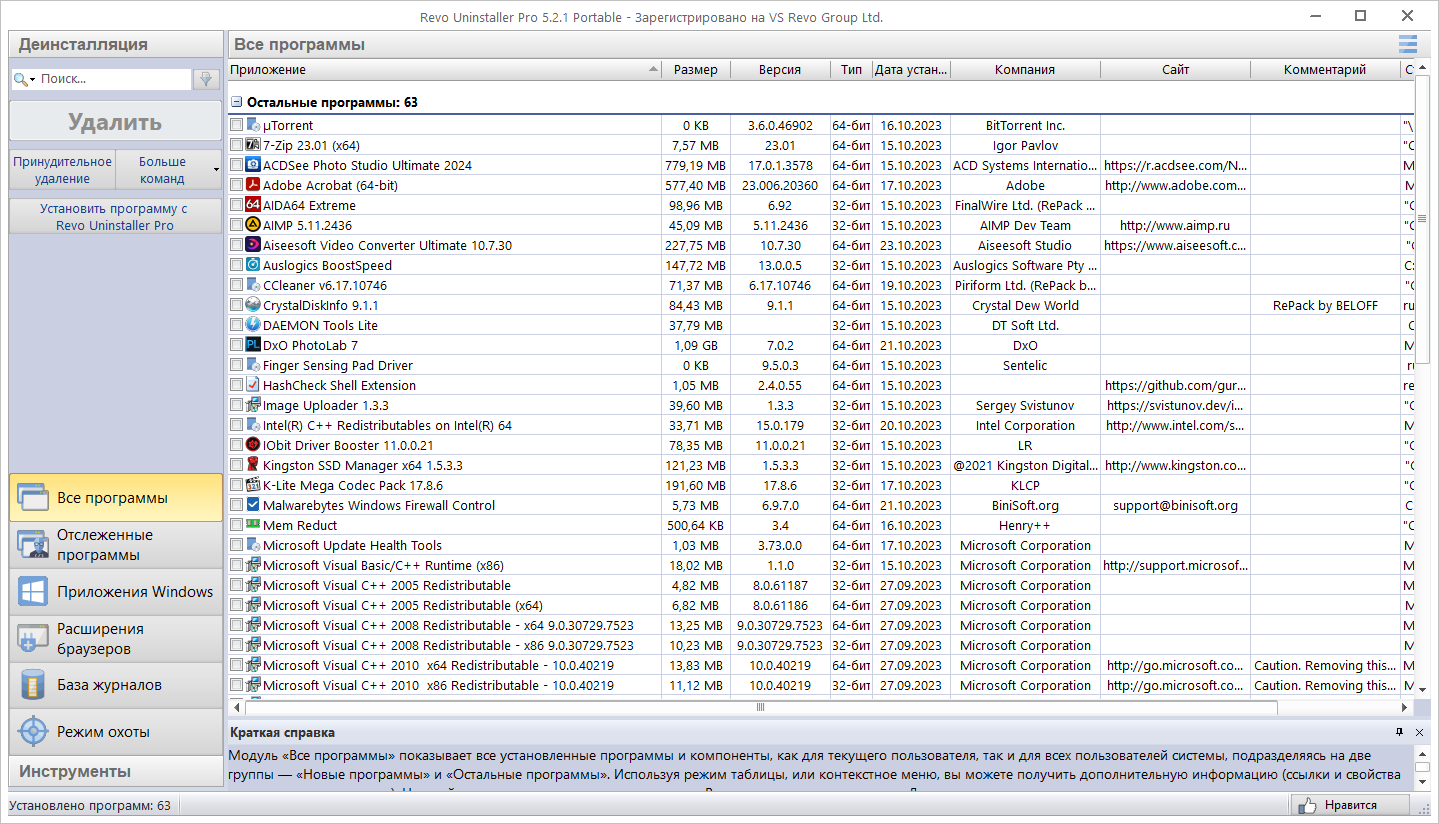Click the DxO PhotoLab 7 icon
The image size is (1439, 824).
253,346
